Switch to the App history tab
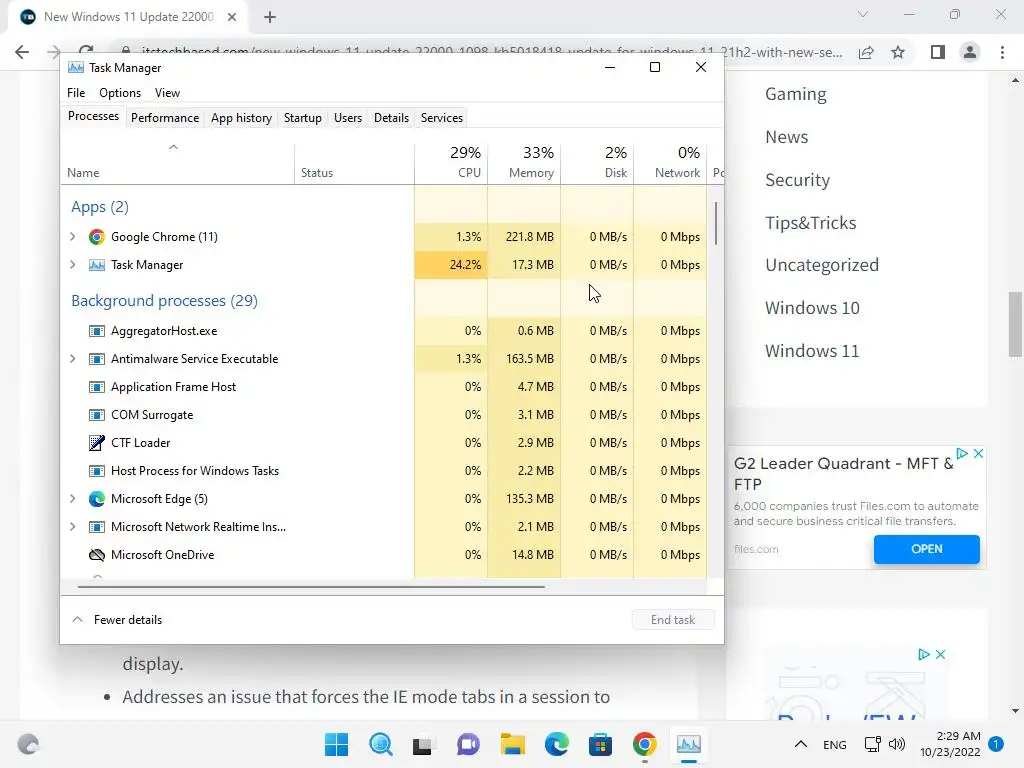The width and height of the screenshot is (1024, 768). point(241,118)
